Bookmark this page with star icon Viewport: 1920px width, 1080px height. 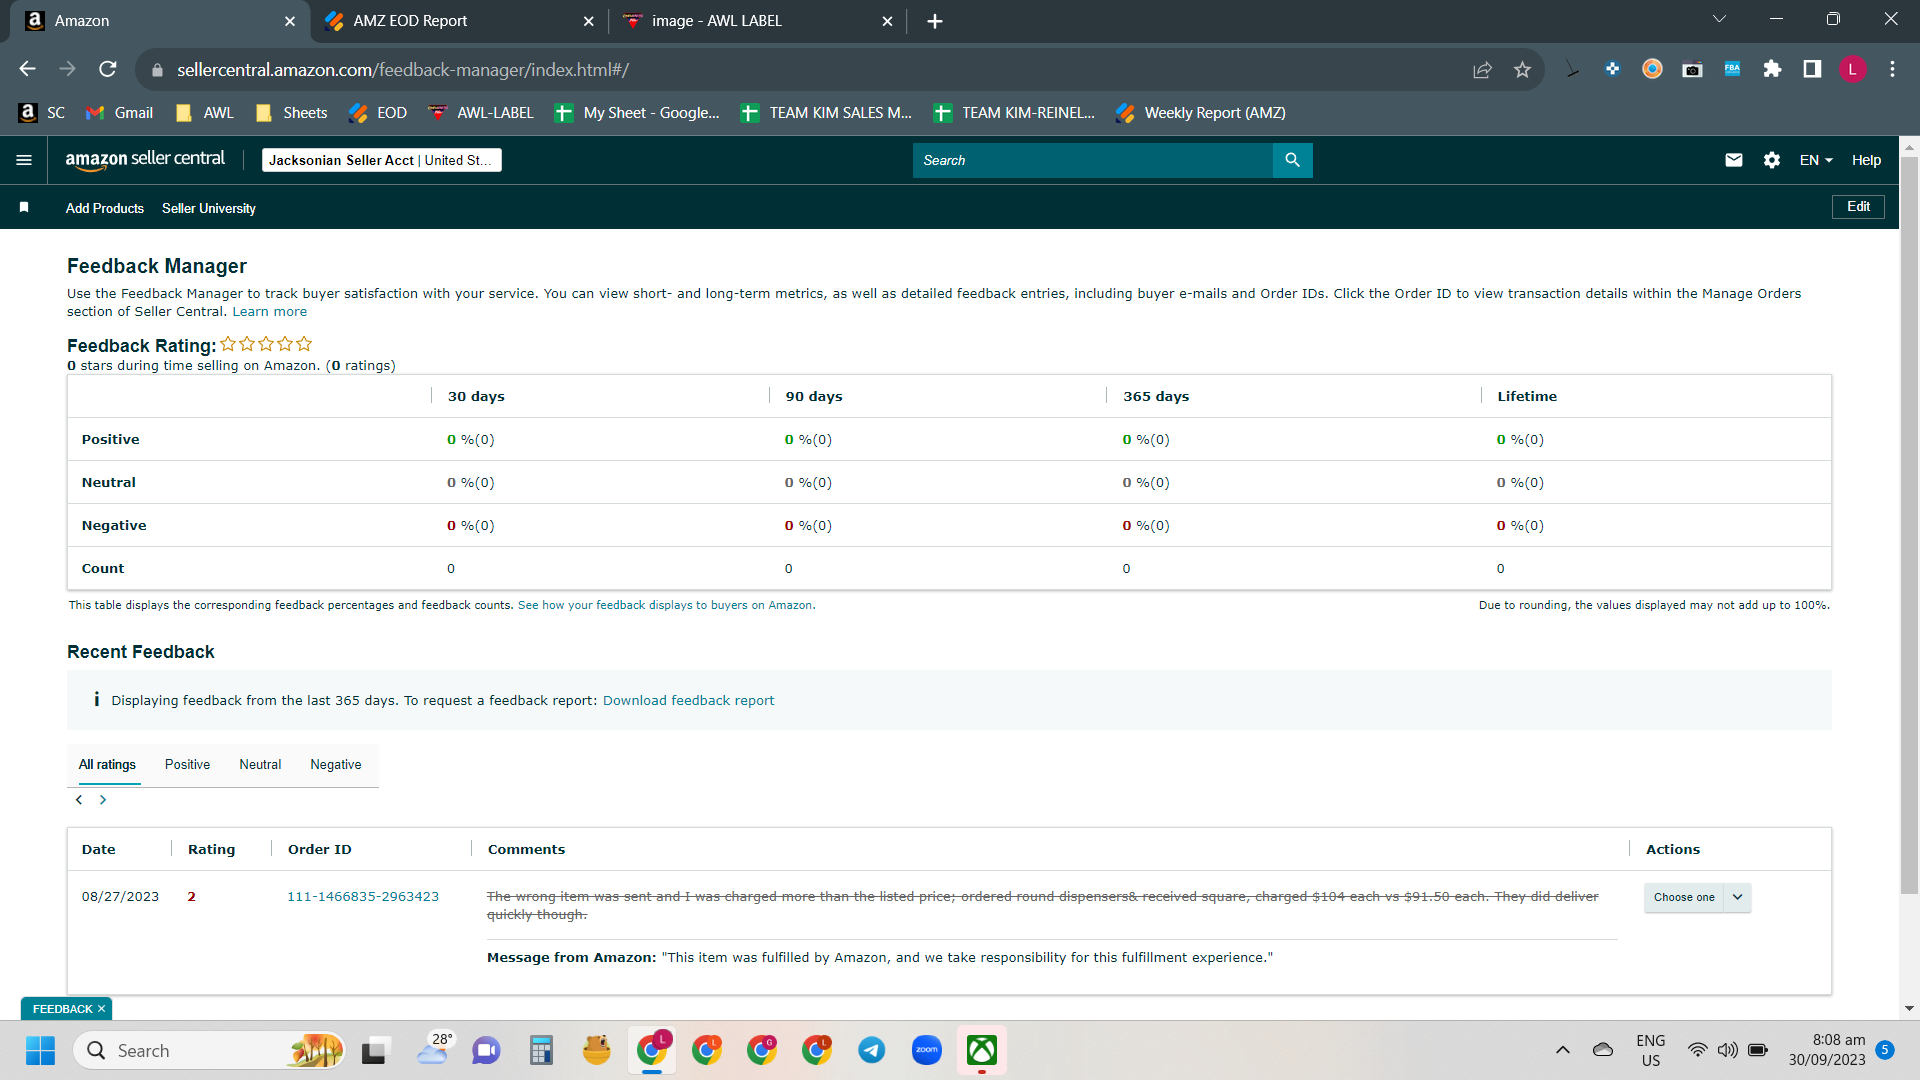click(x=1522, y=69)
